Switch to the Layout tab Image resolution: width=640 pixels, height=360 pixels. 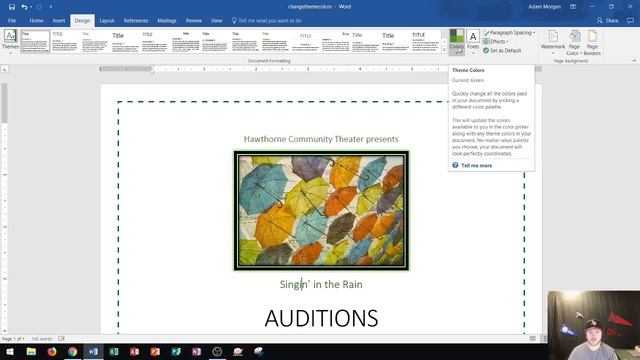pyautogui.click(x=107, y=20)
